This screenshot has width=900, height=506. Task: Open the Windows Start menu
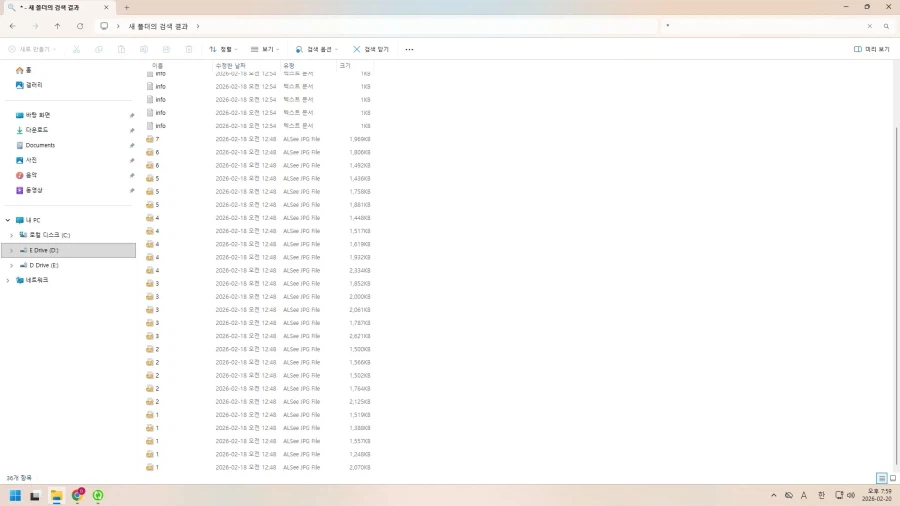[x=15, y=495]
